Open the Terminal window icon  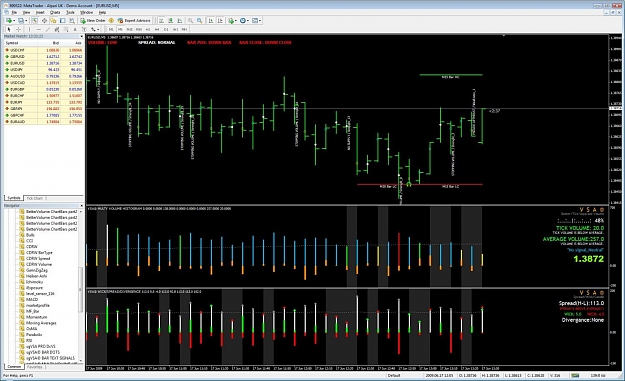[x=63, y=20]
